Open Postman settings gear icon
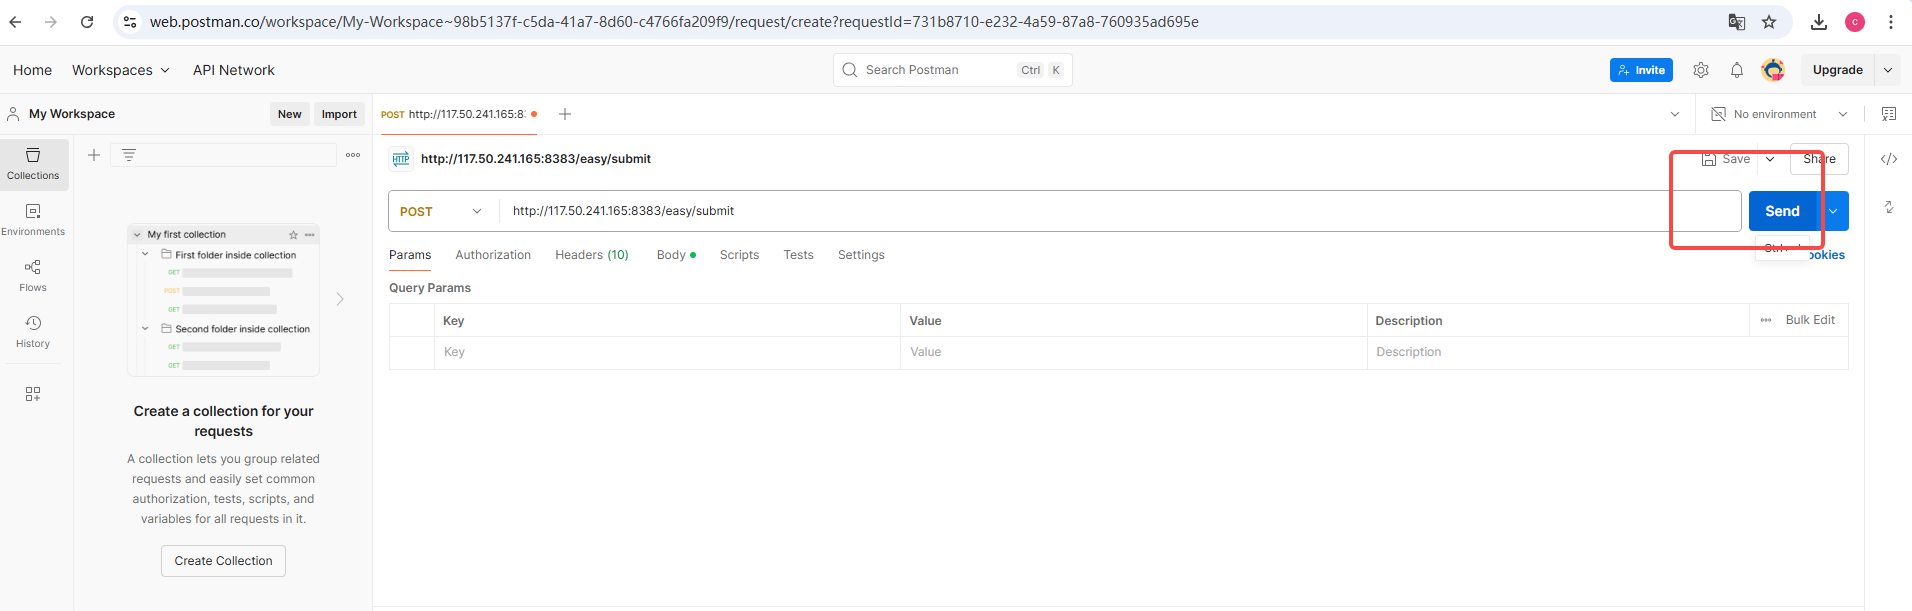The height and width of the screenshot is (611, 1912). click(x=1701, y=70)
